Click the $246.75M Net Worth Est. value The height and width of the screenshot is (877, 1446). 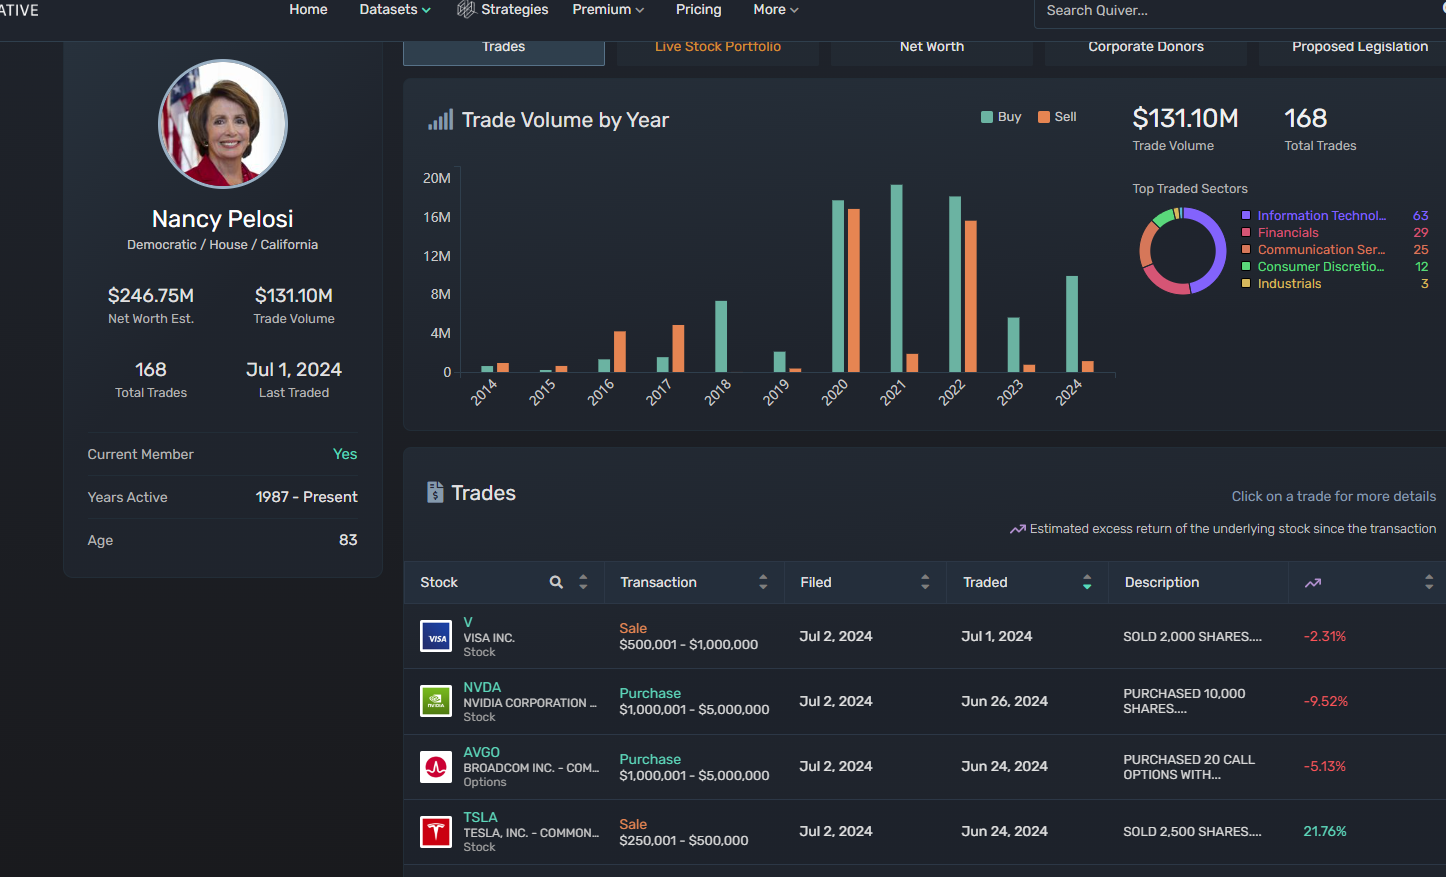pos(151,295)
